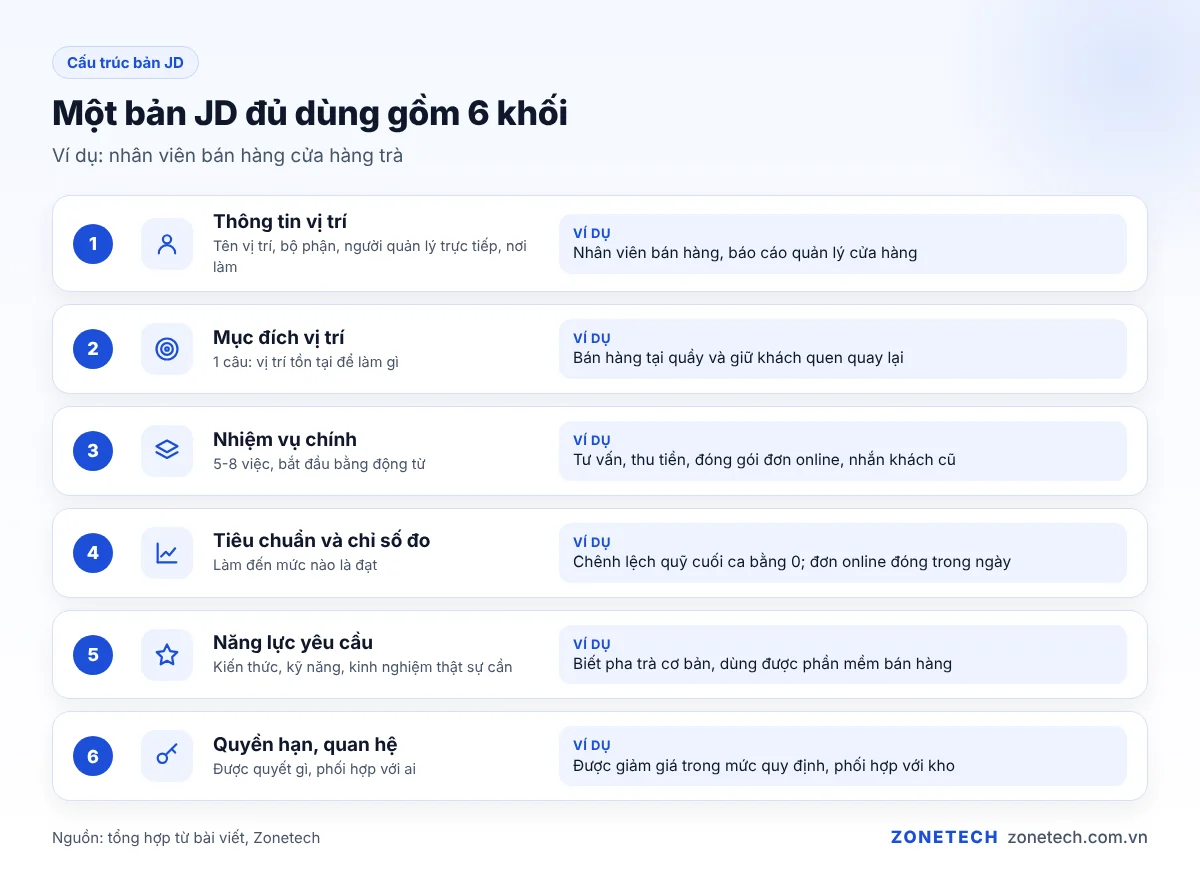The width and height of the screenshot is (1200, 888).
Task: Click the main title Một bản JD đủ dùng gồm 6 khối
Action: click(x=310, y=114)
